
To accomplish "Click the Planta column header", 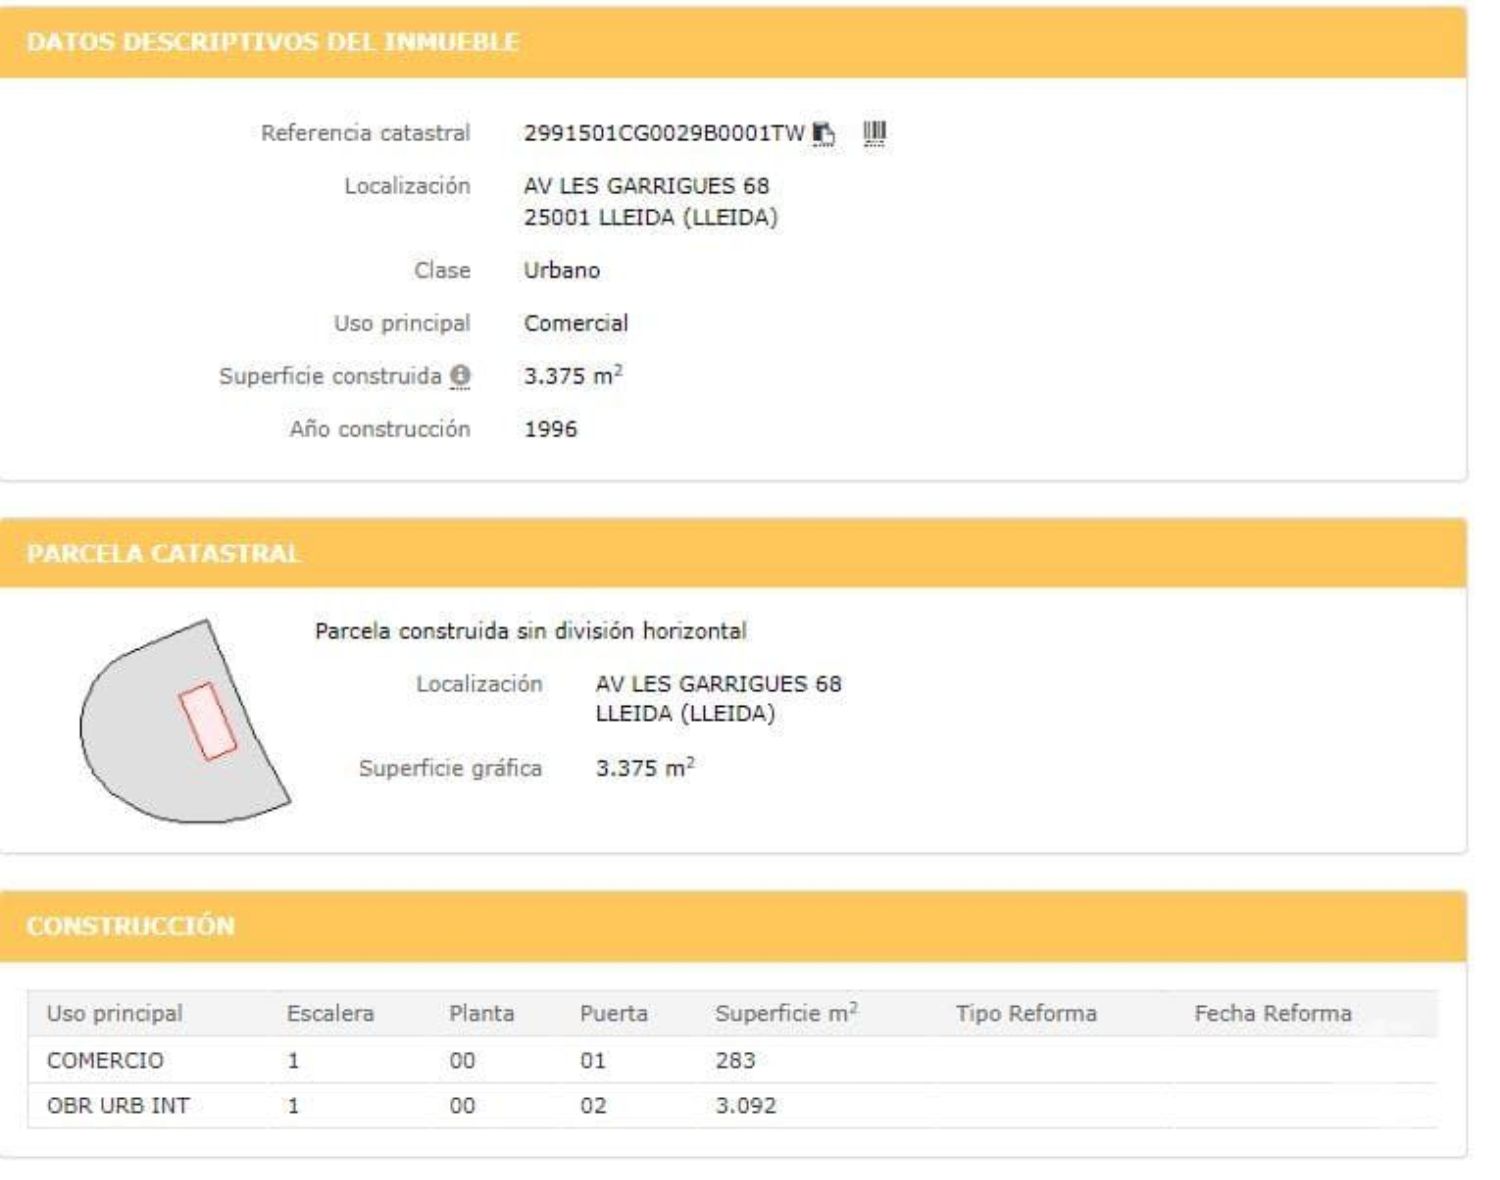I will tap(481, 1013).
